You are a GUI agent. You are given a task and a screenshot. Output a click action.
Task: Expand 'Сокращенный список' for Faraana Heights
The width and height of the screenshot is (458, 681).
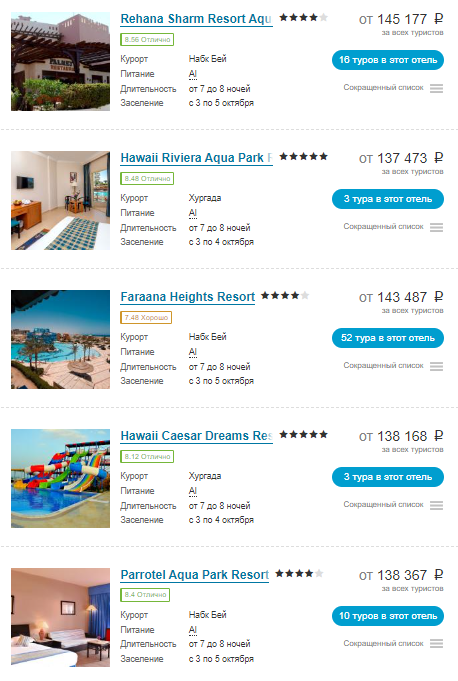point(383,366)
